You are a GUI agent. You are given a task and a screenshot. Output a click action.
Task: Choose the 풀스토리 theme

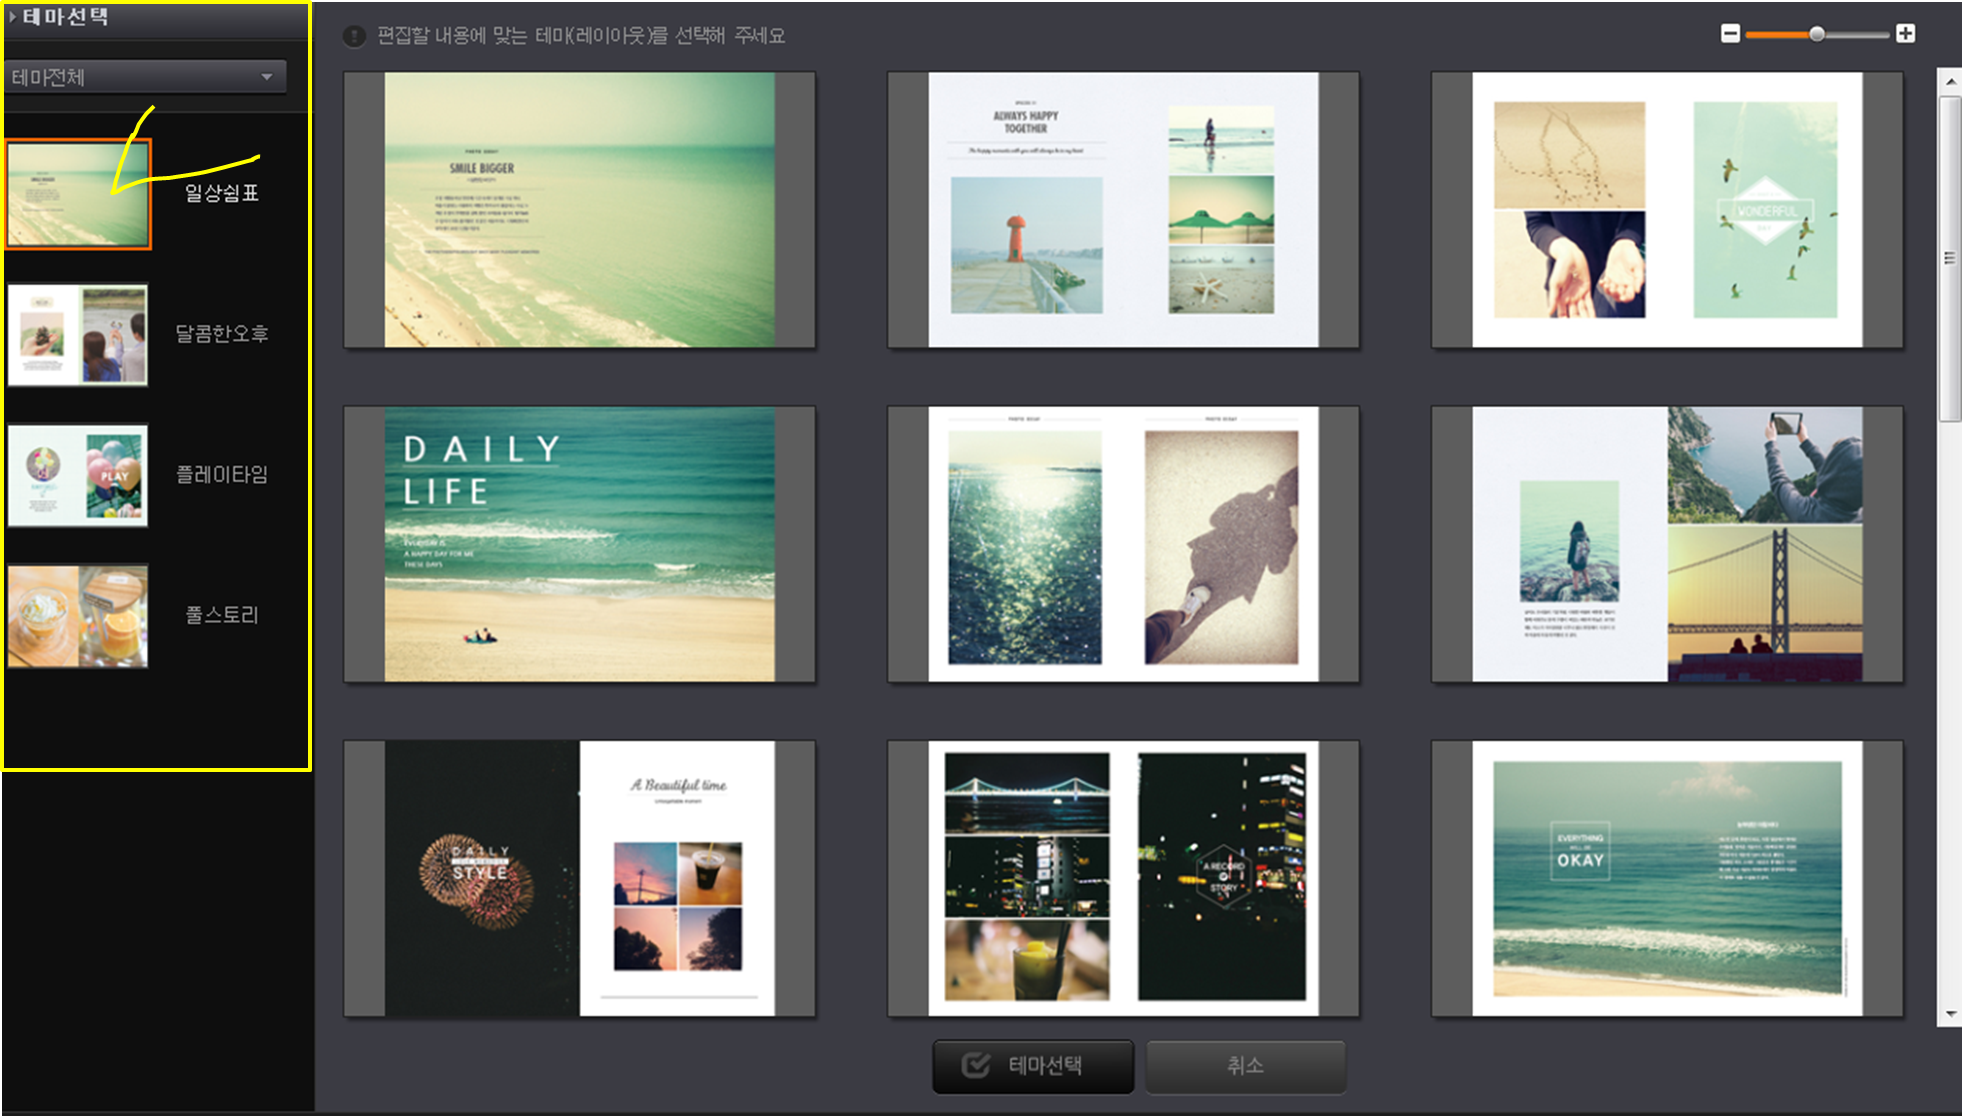tap(78, 616)
